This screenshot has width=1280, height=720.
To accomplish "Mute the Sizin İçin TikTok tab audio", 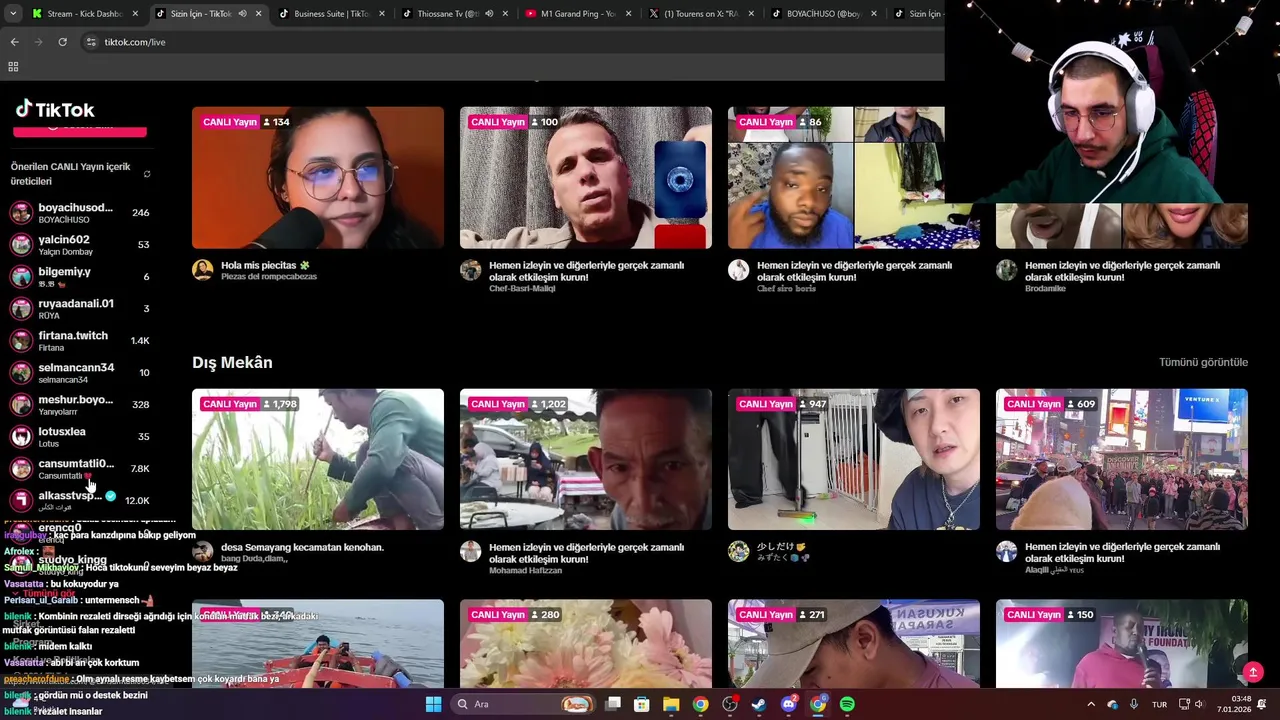I will tap(242, 14).
